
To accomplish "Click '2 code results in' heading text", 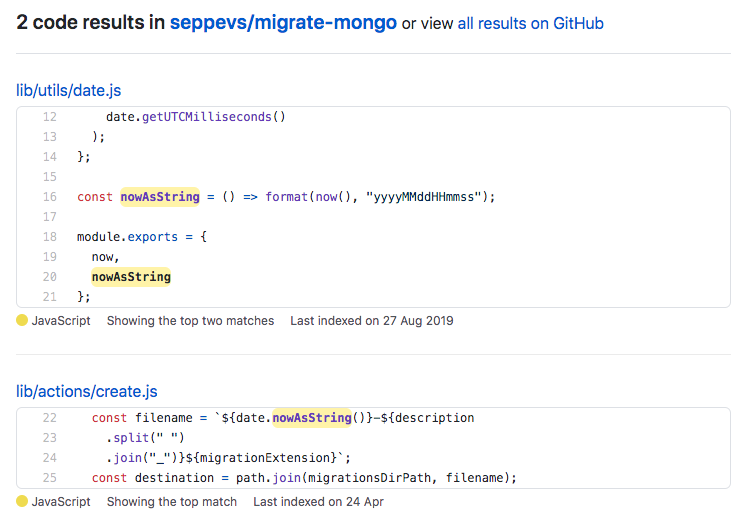I will [x=90, y=22].
